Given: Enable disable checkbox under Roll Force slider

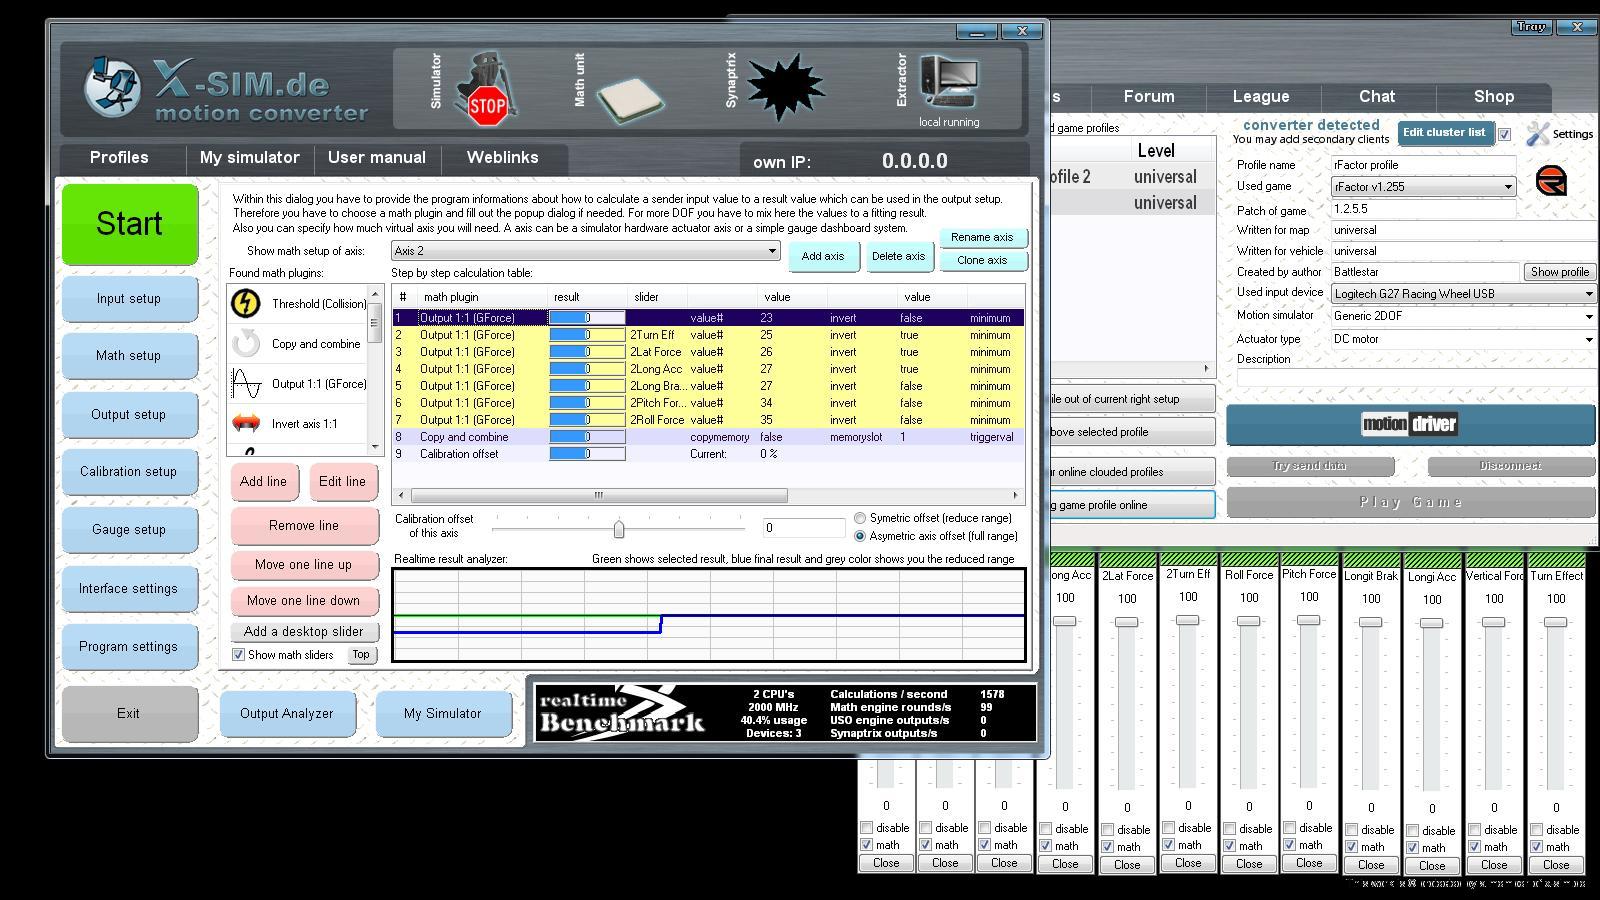Looking at the screenshot, I should pyautogui.click(x=1229, y=829).
